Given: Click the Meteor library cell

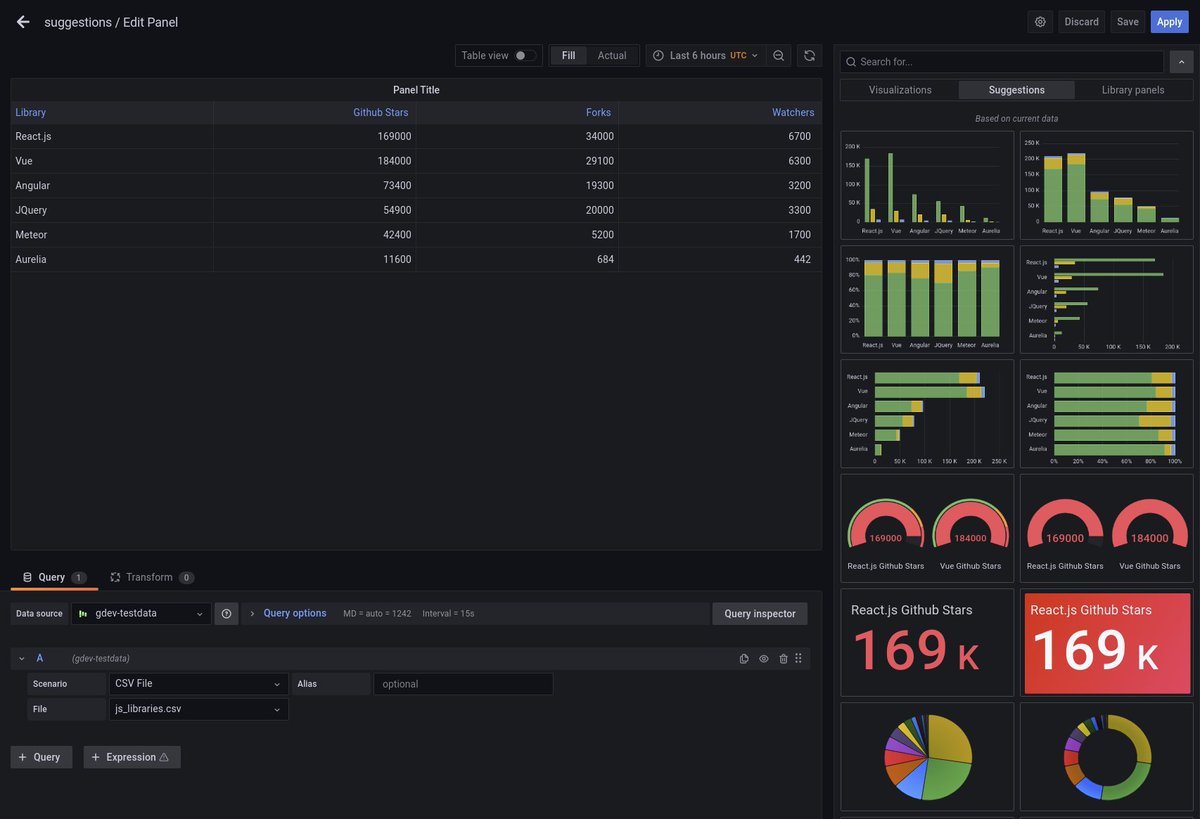Looking at the screenshot, I should tap(112, 235).
